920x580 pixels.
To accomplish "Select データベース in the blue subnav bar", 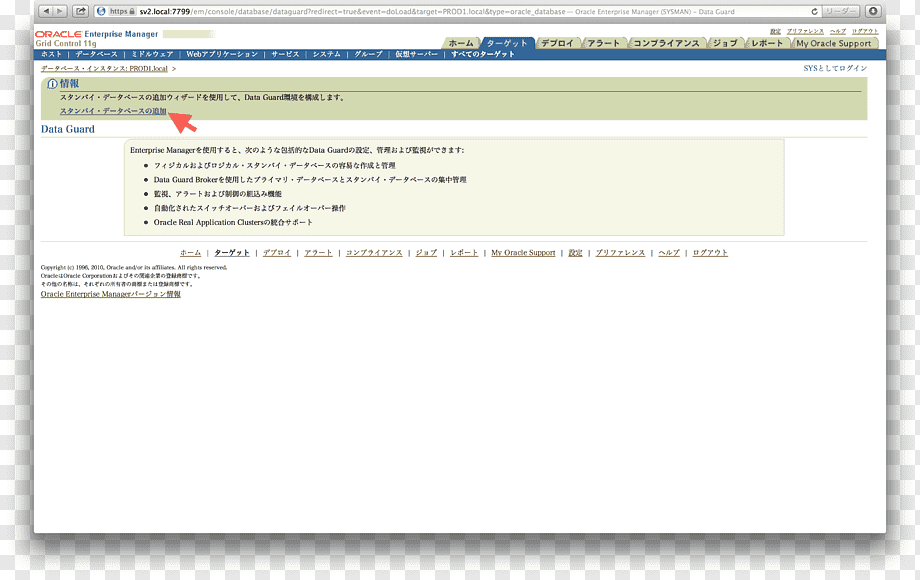I will (96, 54).
